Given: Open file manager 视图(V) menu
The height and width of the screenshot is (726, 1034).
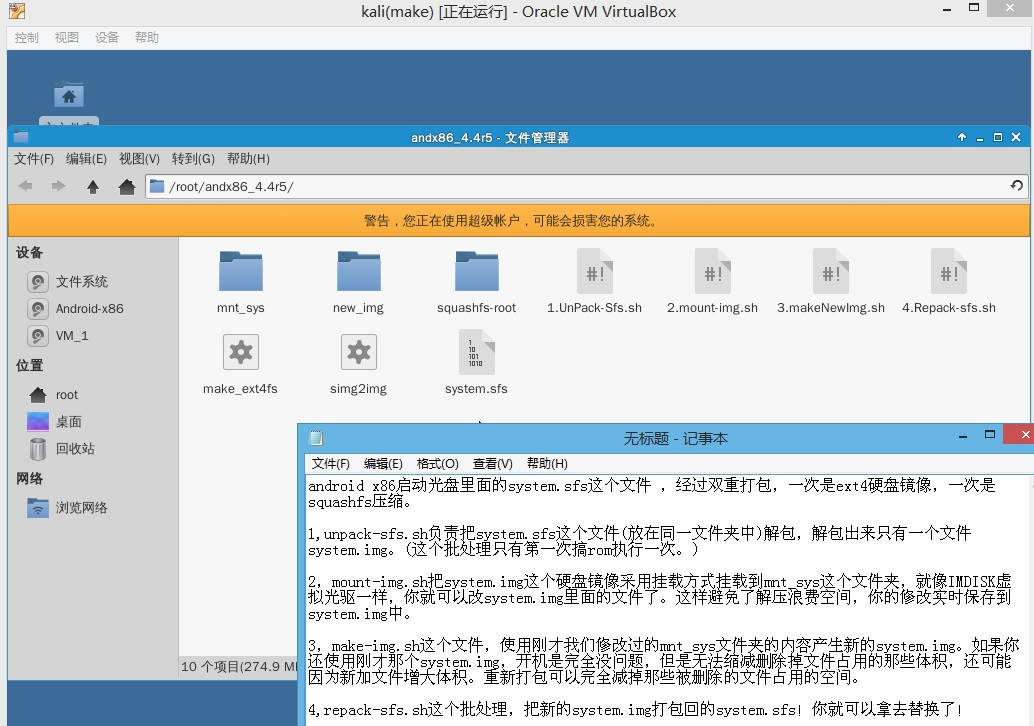Looking at the screenshot, I should pos(139,159).
